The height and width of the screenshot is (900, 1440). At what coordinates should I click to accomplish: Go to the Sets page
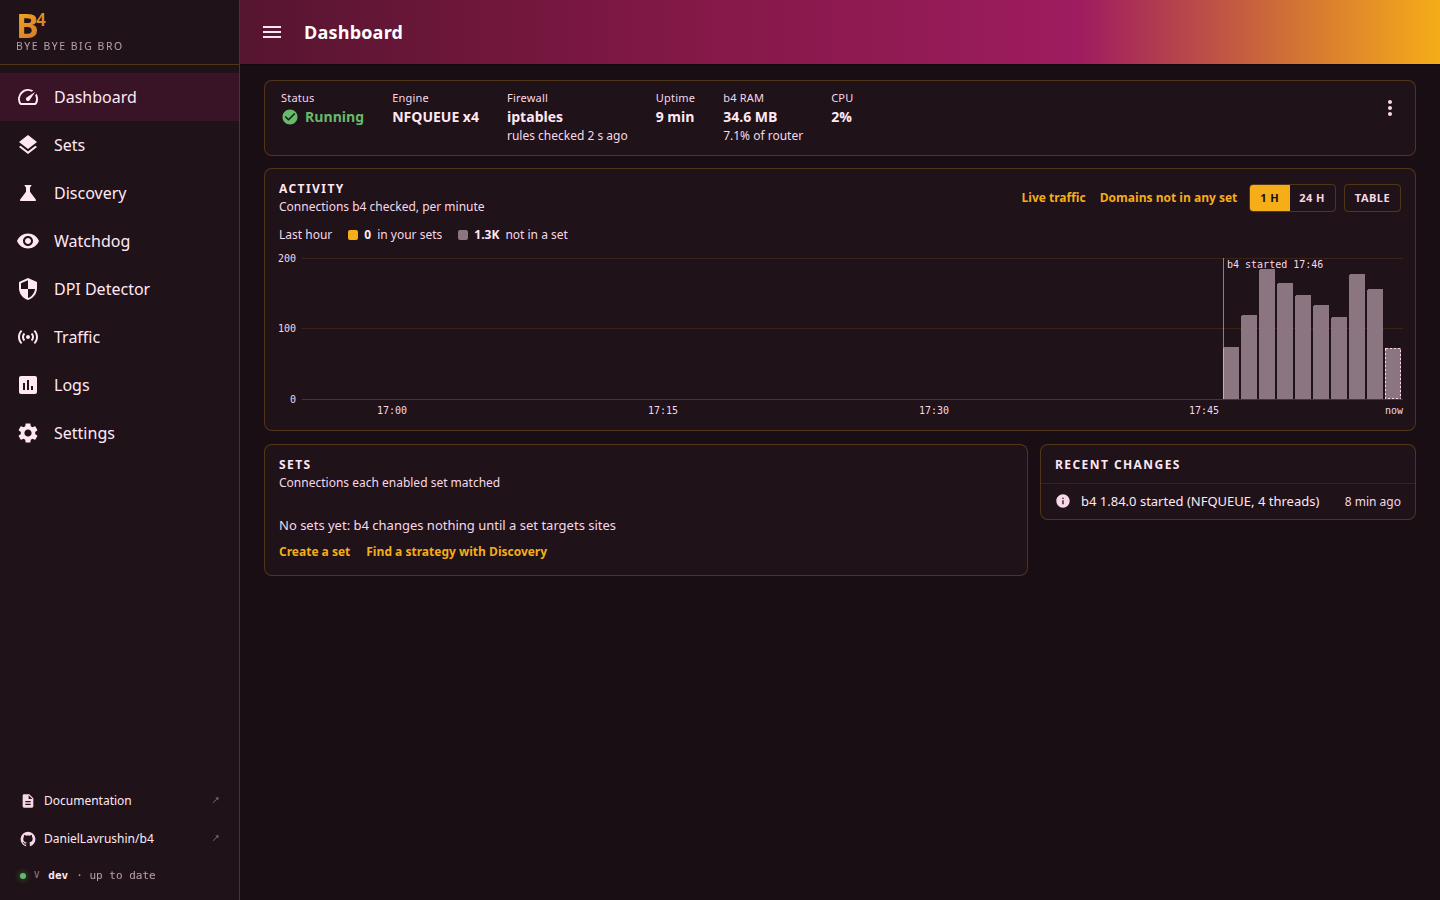click(120, 145)
